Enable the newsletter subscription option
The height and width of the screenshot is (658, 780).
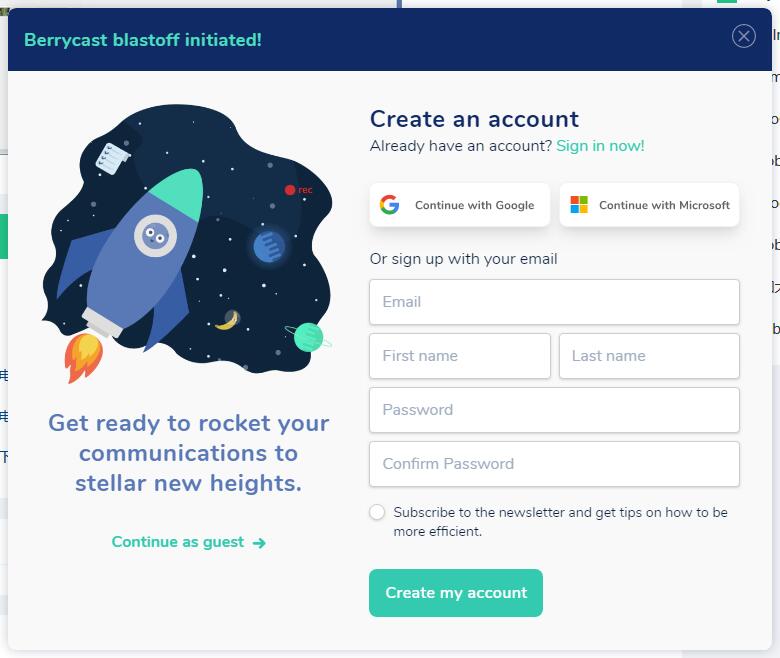tap(377, 512)
